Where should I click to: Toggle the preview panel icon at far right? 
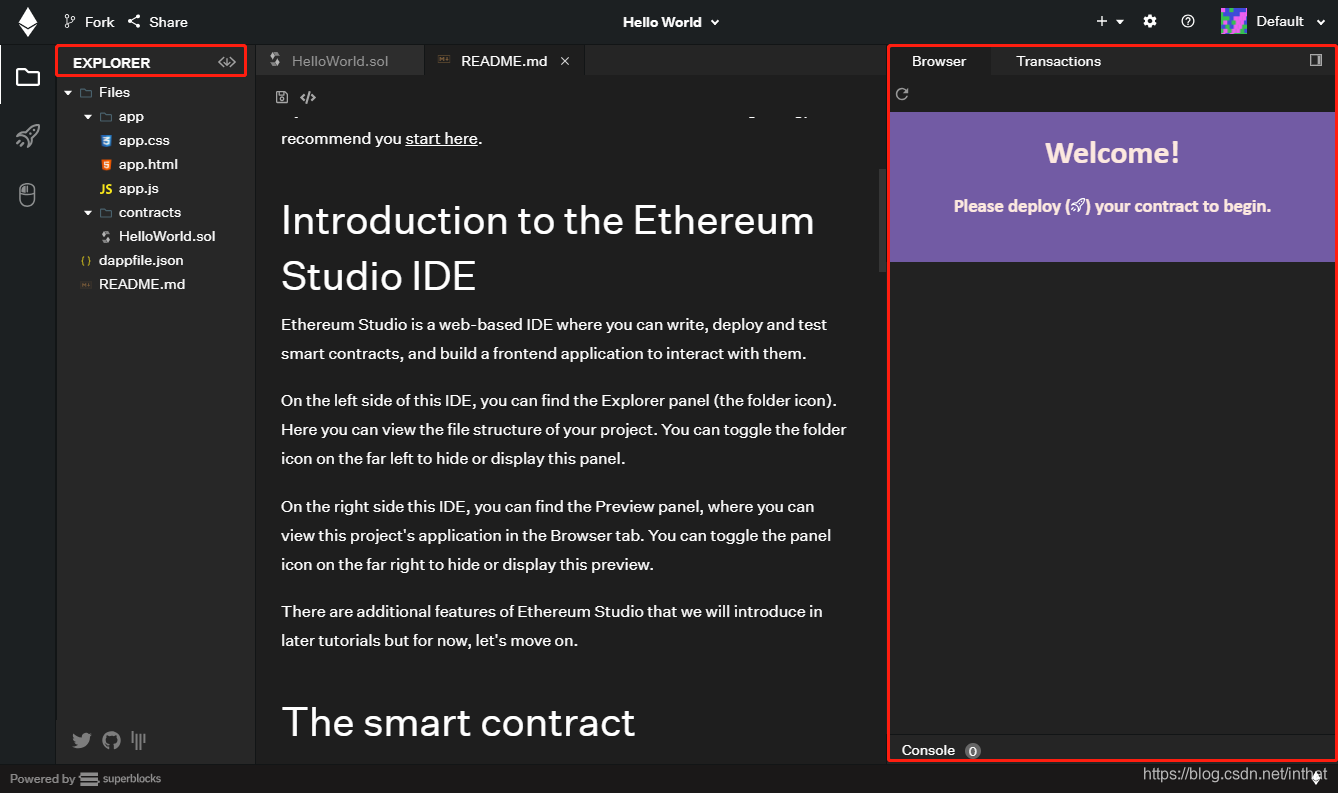1315,61
